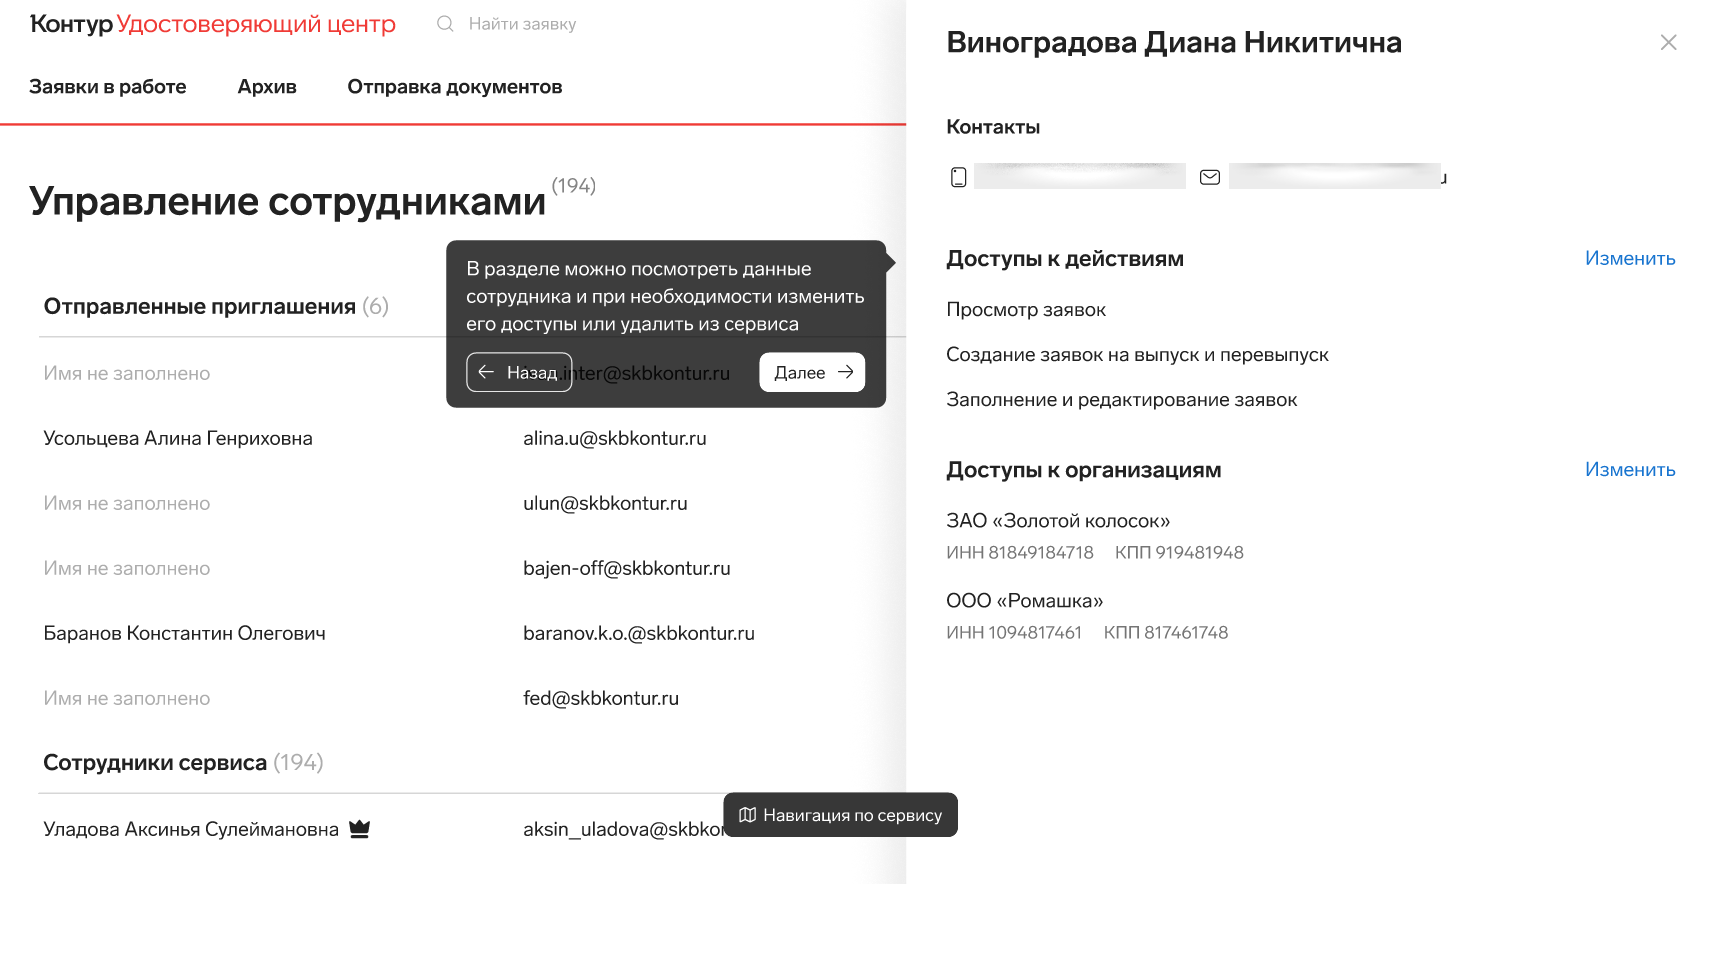Open the Заявки в работе tab
1711x960 pixels.
[108, 87]
